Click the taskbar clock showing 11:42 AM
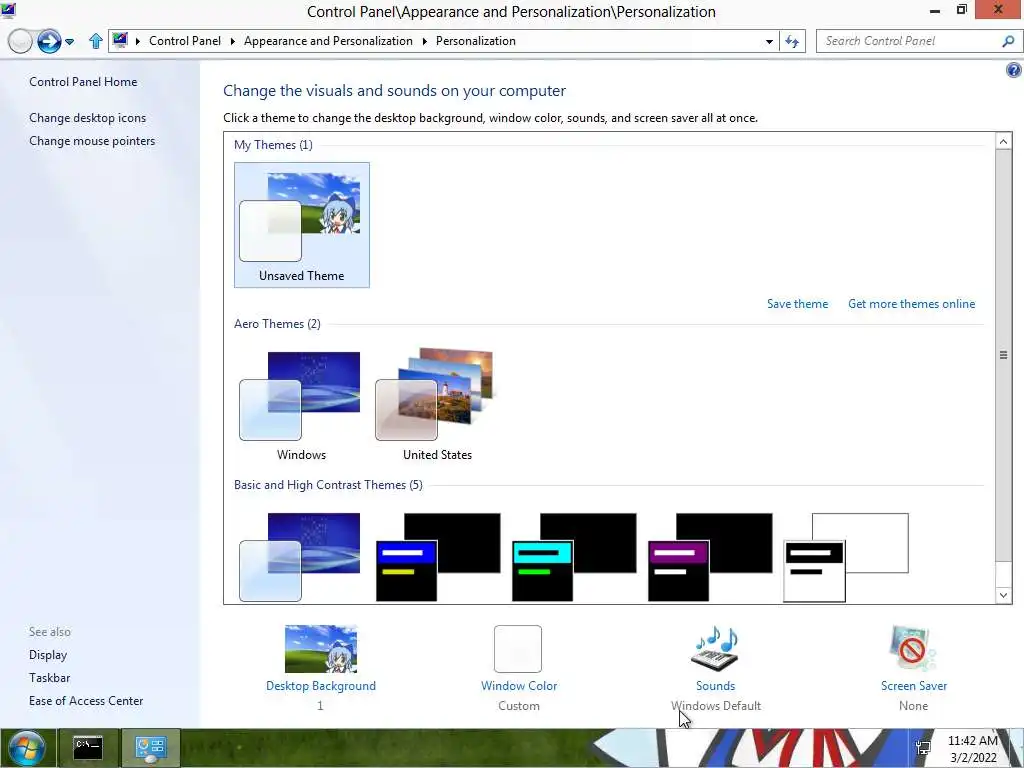Image resolution: width=1024 pixels, height=768 pixels. point(972,748)
